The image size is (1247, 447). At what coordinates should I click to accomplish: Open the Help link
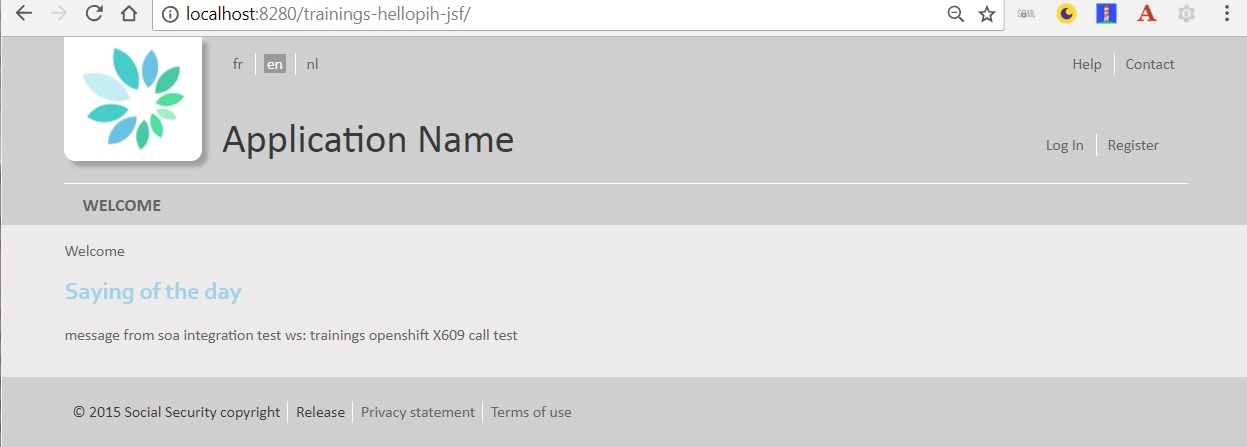coord(1087,64)
